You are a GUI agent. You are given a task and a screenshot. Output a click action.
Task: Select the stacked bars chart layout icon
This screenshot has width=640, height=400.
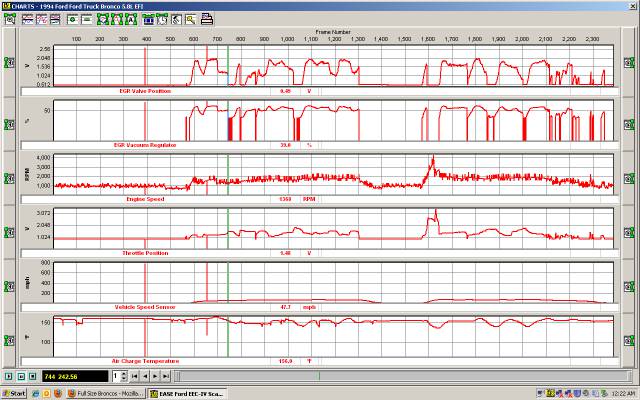click(55, 19)
